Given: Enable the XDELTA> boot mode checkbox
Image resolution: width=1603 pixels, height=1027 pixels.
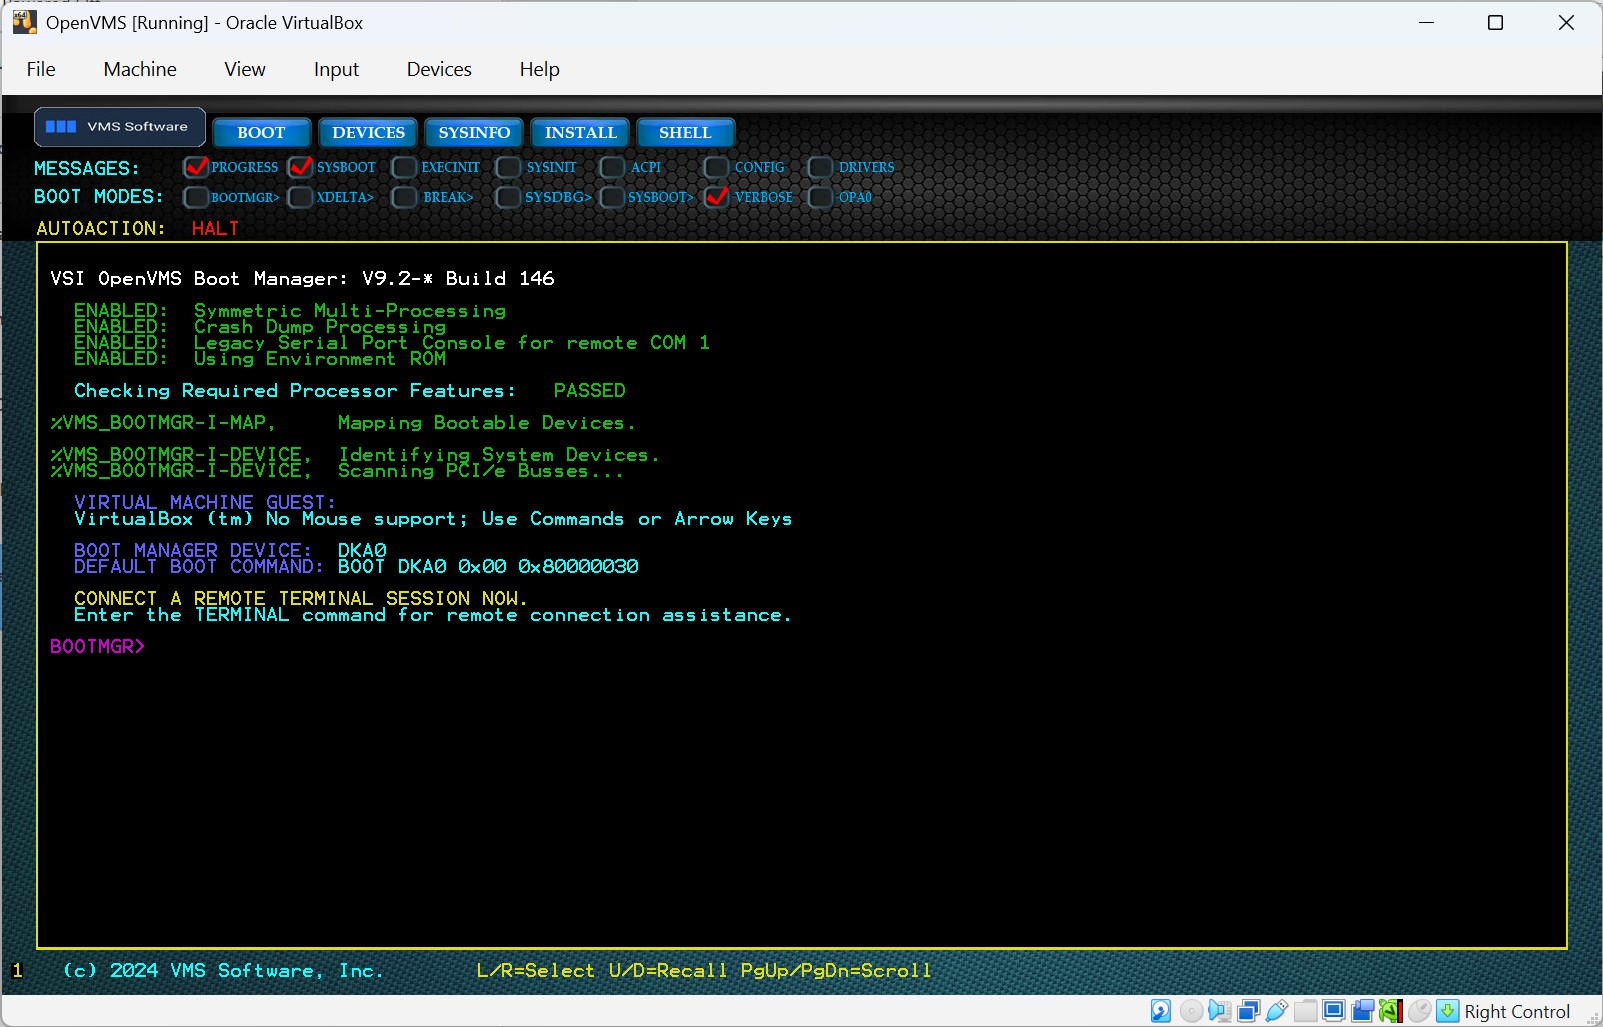Looking at the screenshot, I should click(300, 197).
